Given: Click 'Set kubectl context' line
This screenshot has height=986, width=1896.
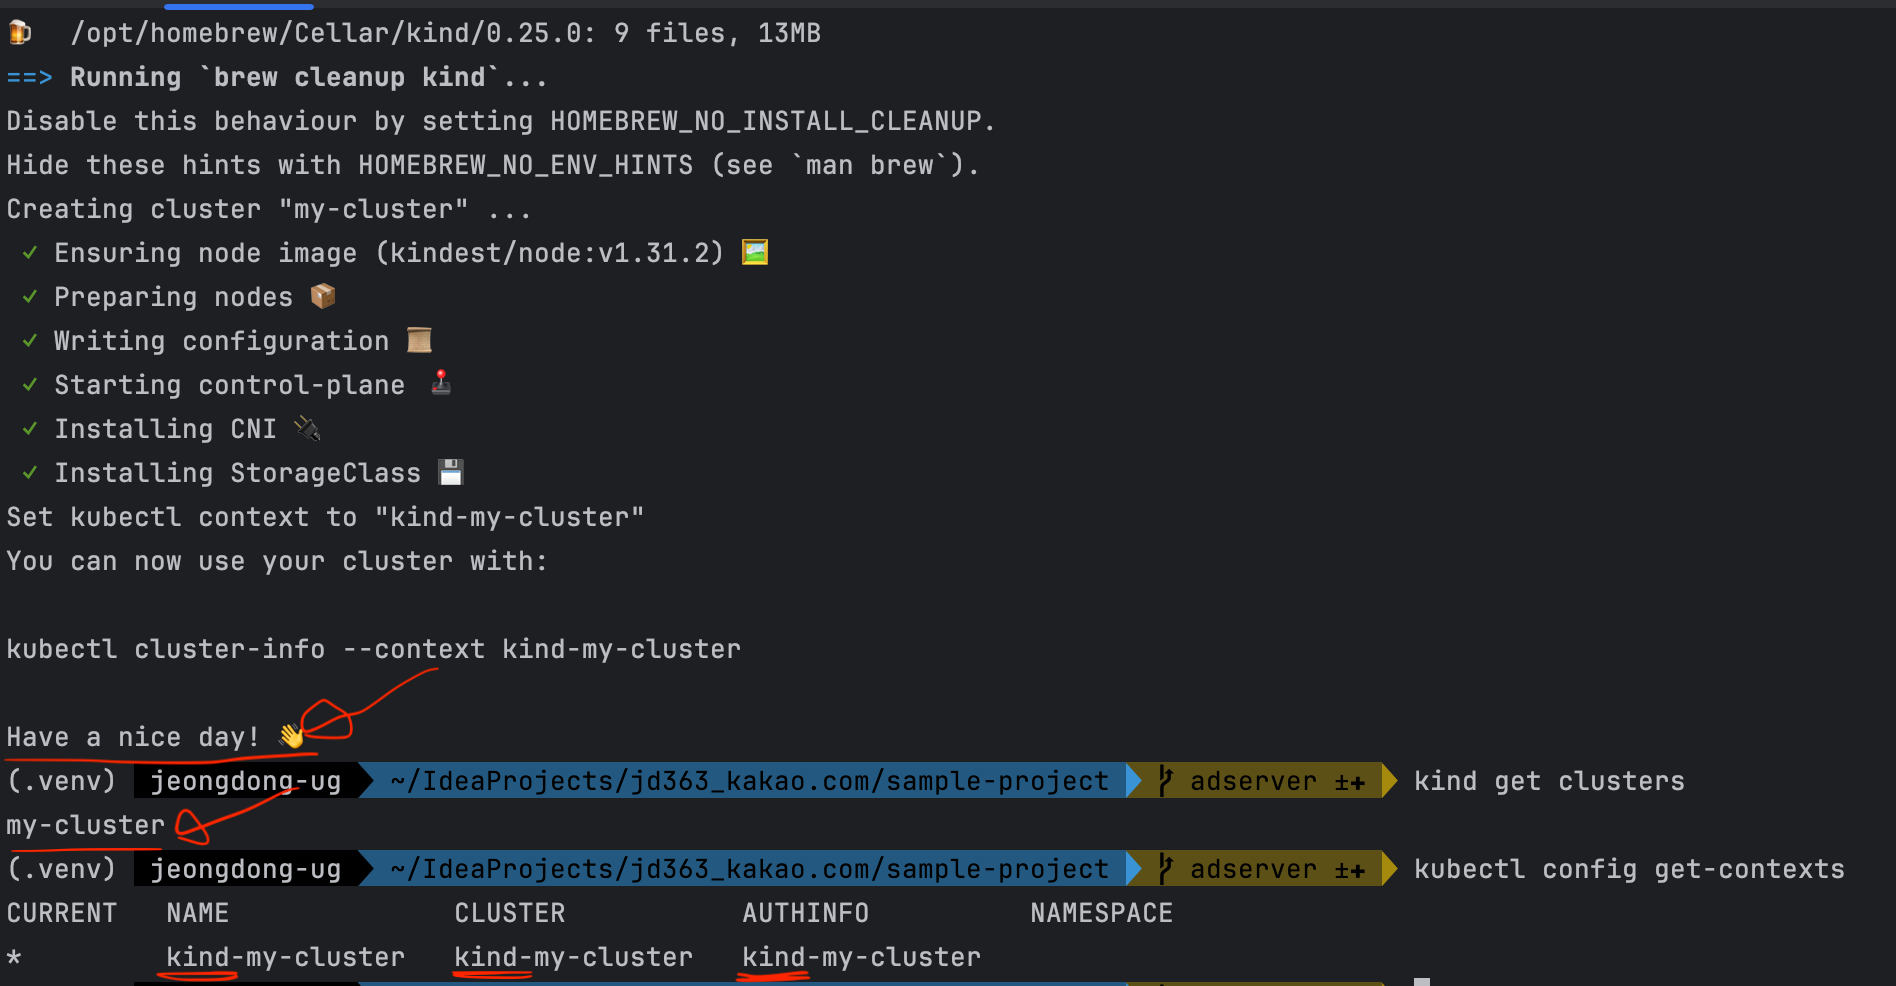Looking at the screenshot, I should tap(326, 517).
